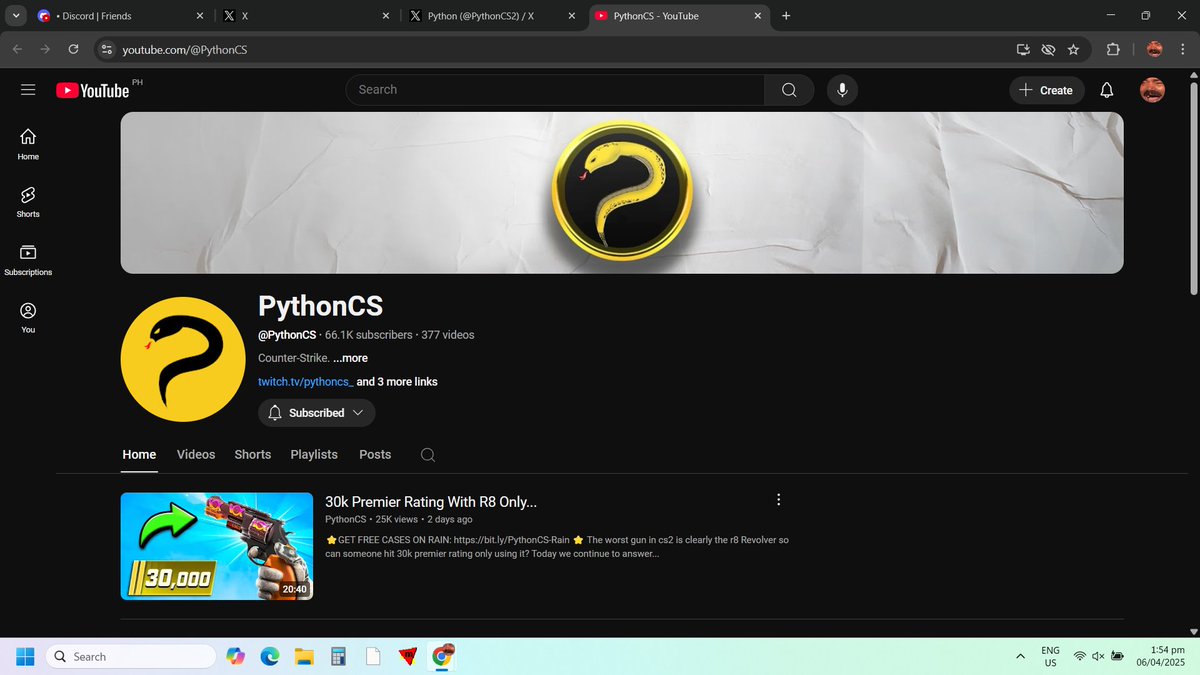Image resolution: width=1200 pixels, height=675 pixels.
Task: Show hidden icons chevron in system tray
Action: tap(1020, 656)
